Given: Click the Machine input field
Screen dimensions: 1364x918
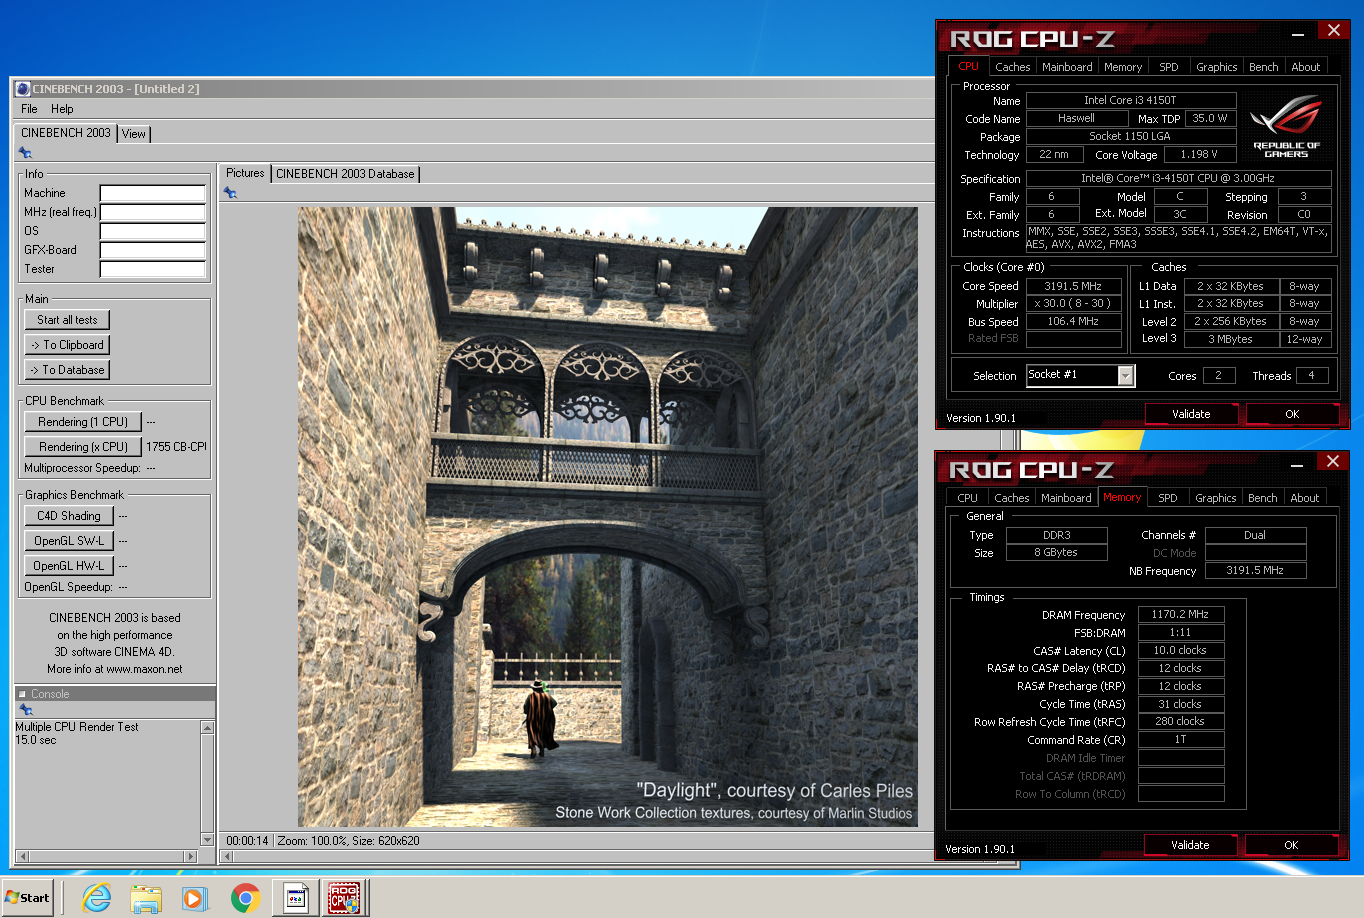Looking at the screenshot, I should click(x=152, y=193).
